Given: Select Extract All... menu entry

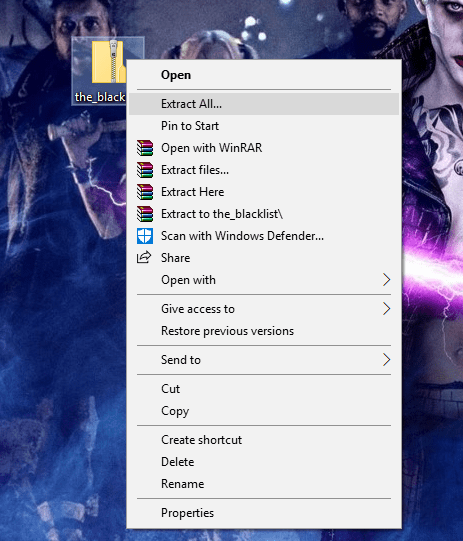Looking at the screenshot, I should click(264, 104).
